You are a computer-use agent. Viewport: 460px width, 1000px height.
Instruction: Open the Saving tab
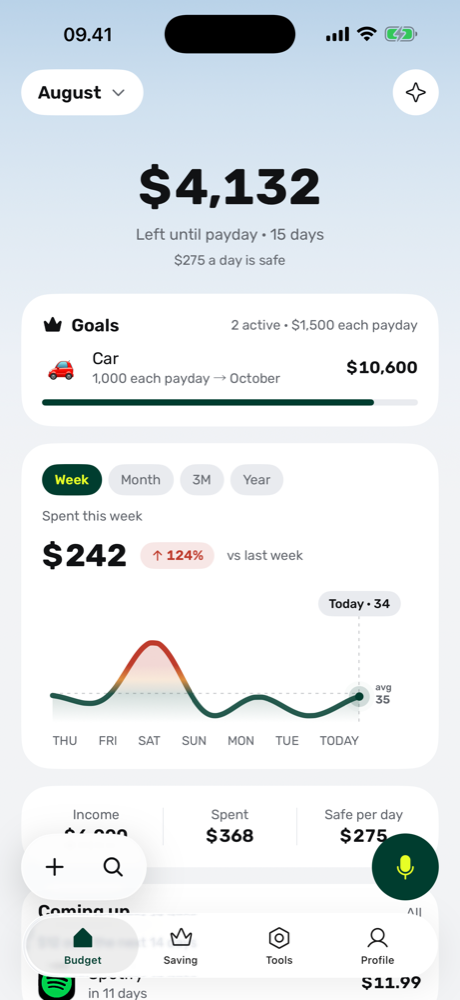click(181, 946)
